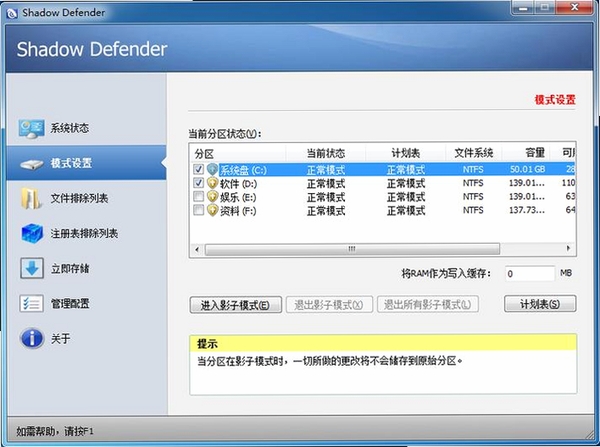This screenshot has width=600, height=447.
Task: Click the 立即存储 download arrow icon
Action: click(x=32, y=268)
